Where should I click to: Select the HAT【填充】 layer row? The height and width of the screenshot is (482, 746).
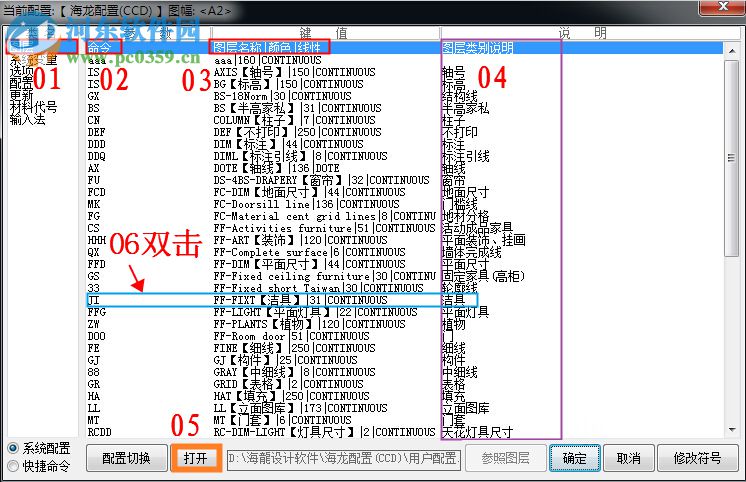coord(404,396)
